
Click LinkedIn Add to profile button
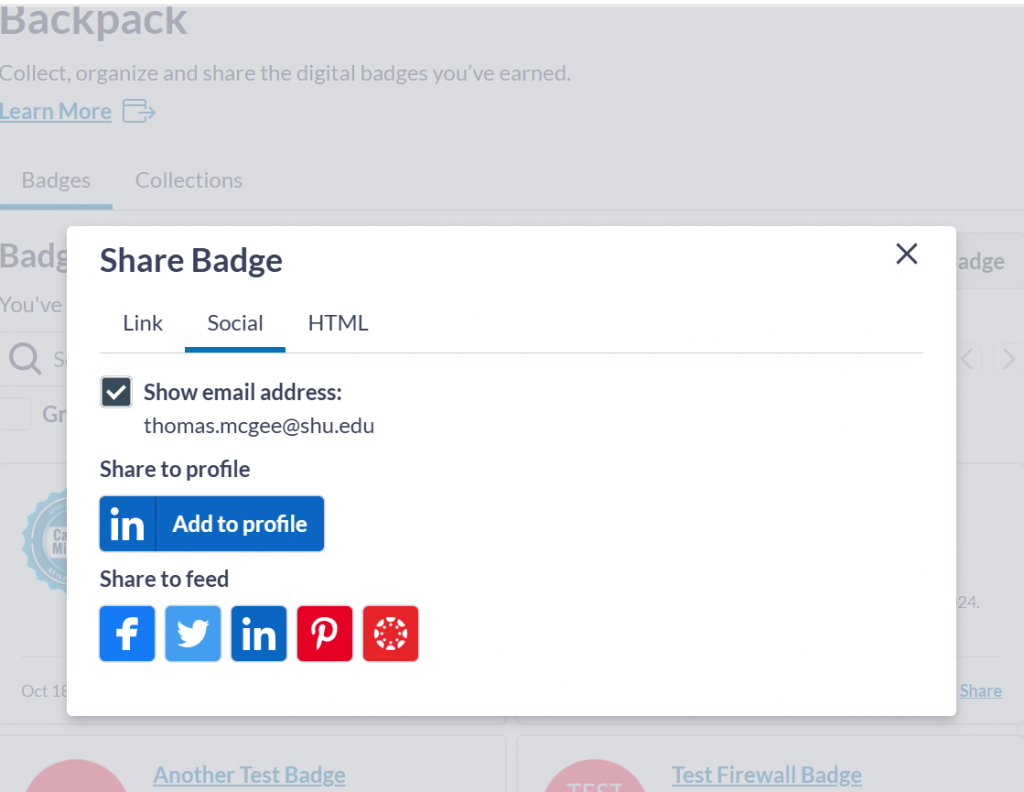[212, 524]
